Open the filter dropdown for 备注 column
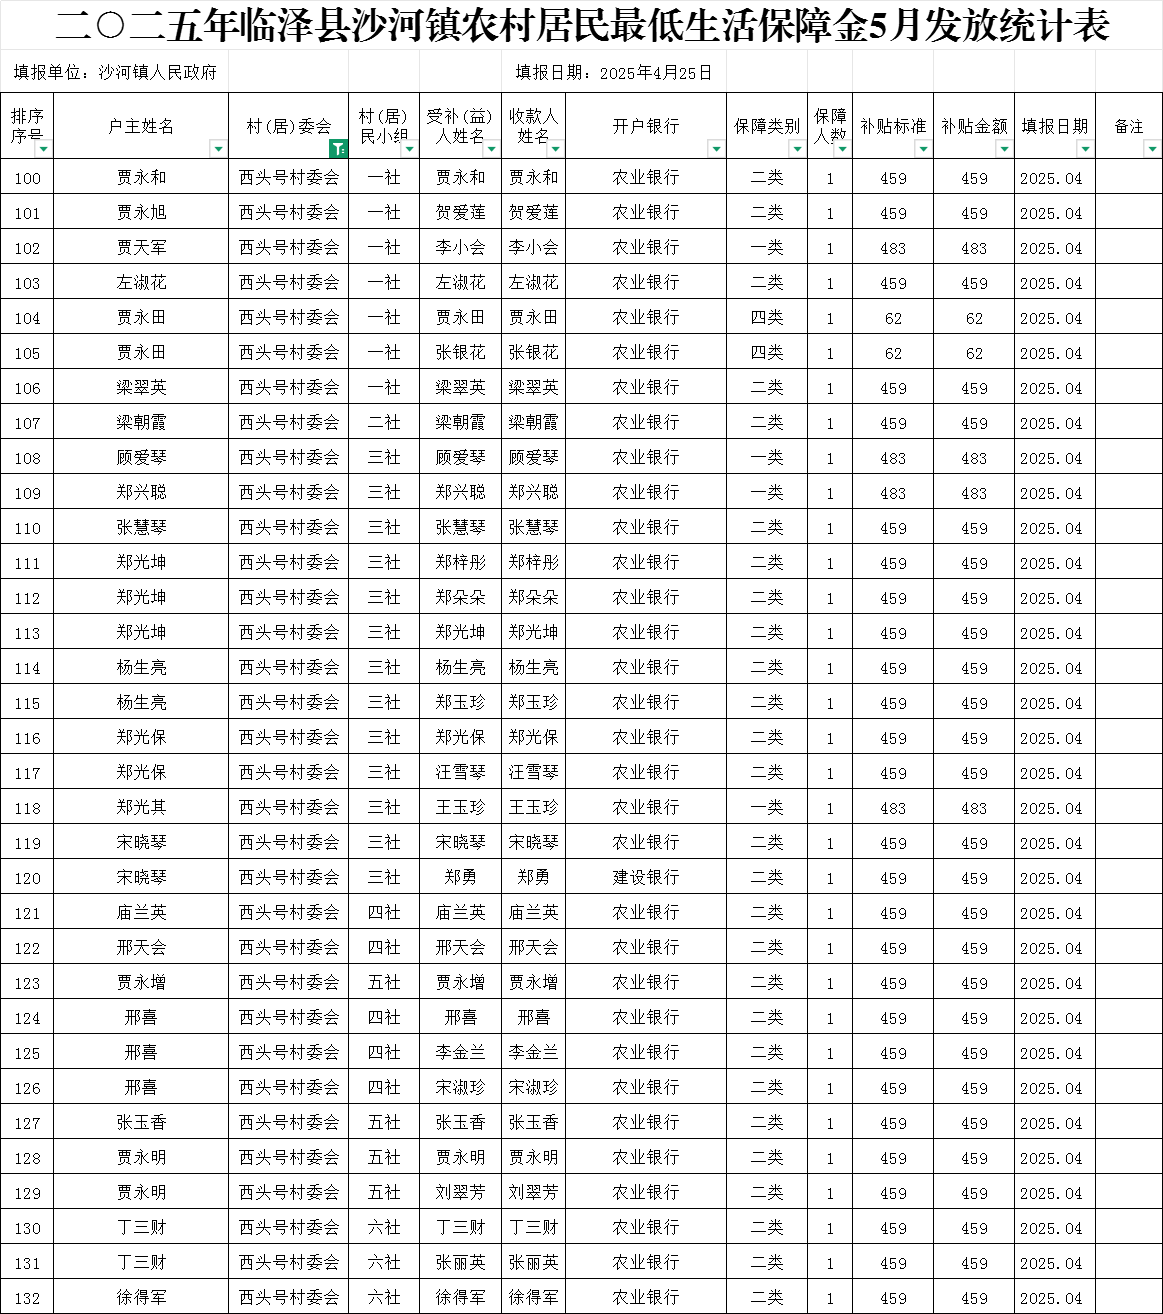The height and width of the screenshot is (1314, 1163). pos(1152,149)
